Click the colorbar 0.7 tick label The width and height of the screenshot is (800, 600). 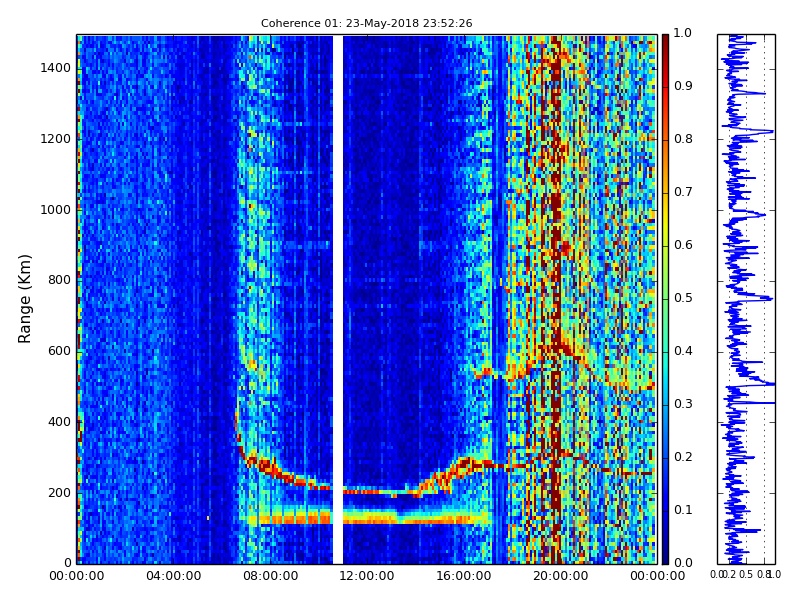pos(683,192)
